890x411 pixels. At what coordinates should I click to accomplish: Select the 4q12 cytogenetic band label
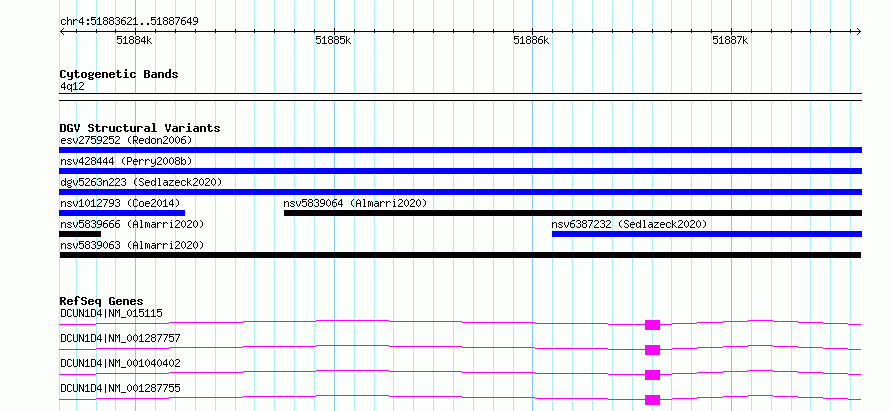[72, 86]
